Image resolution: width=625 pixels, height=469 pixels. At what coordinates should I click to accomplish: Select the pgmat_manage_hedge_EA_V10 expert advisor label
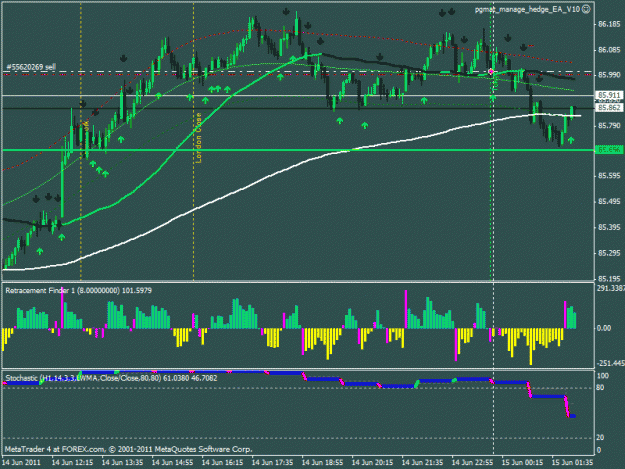point(527,9)
